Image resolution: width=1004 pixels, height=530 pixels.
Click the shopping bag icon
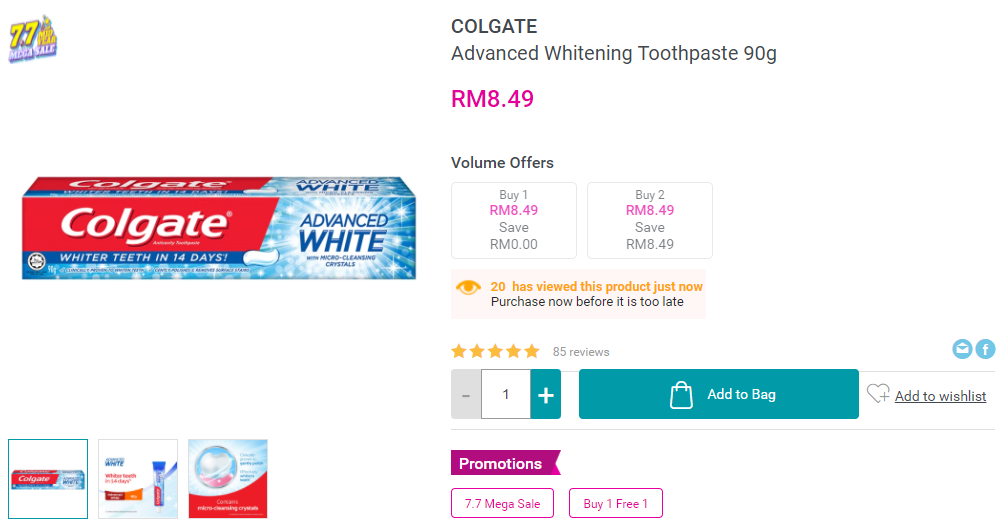point(681,394)
